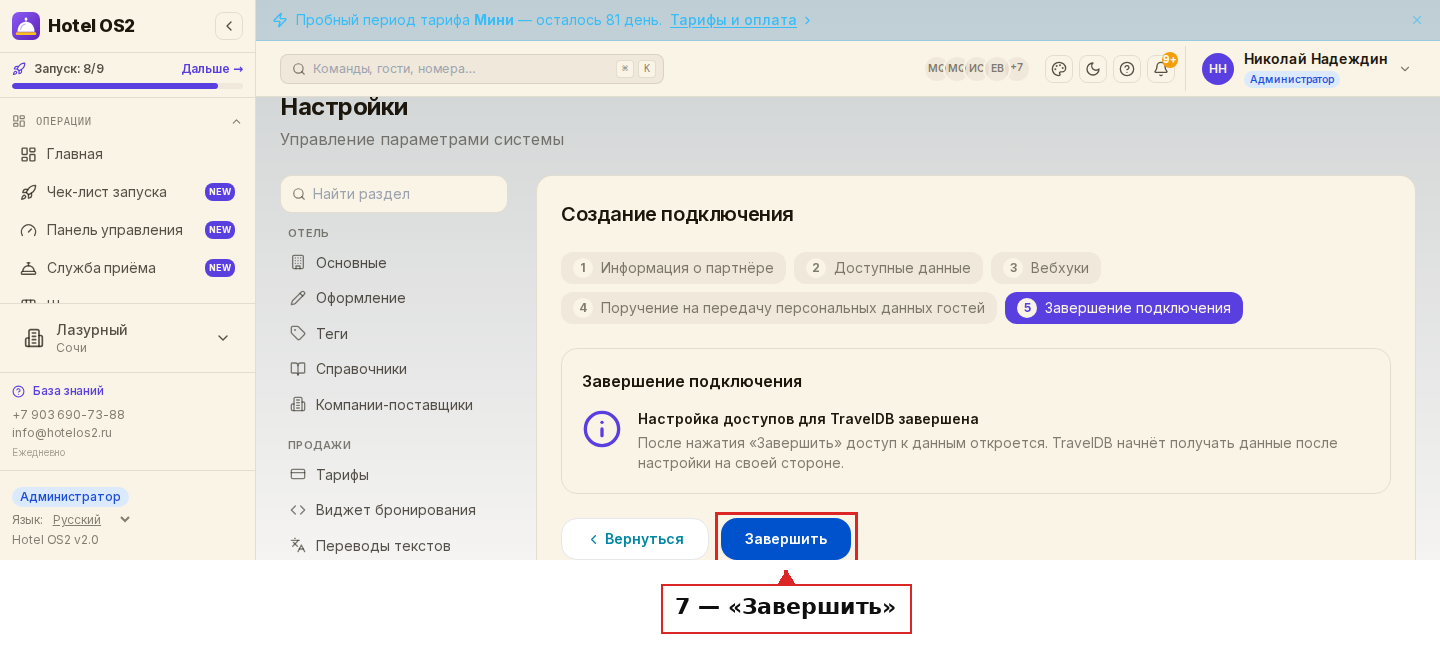Focus the Найти раздел search field

click(394, 194)
